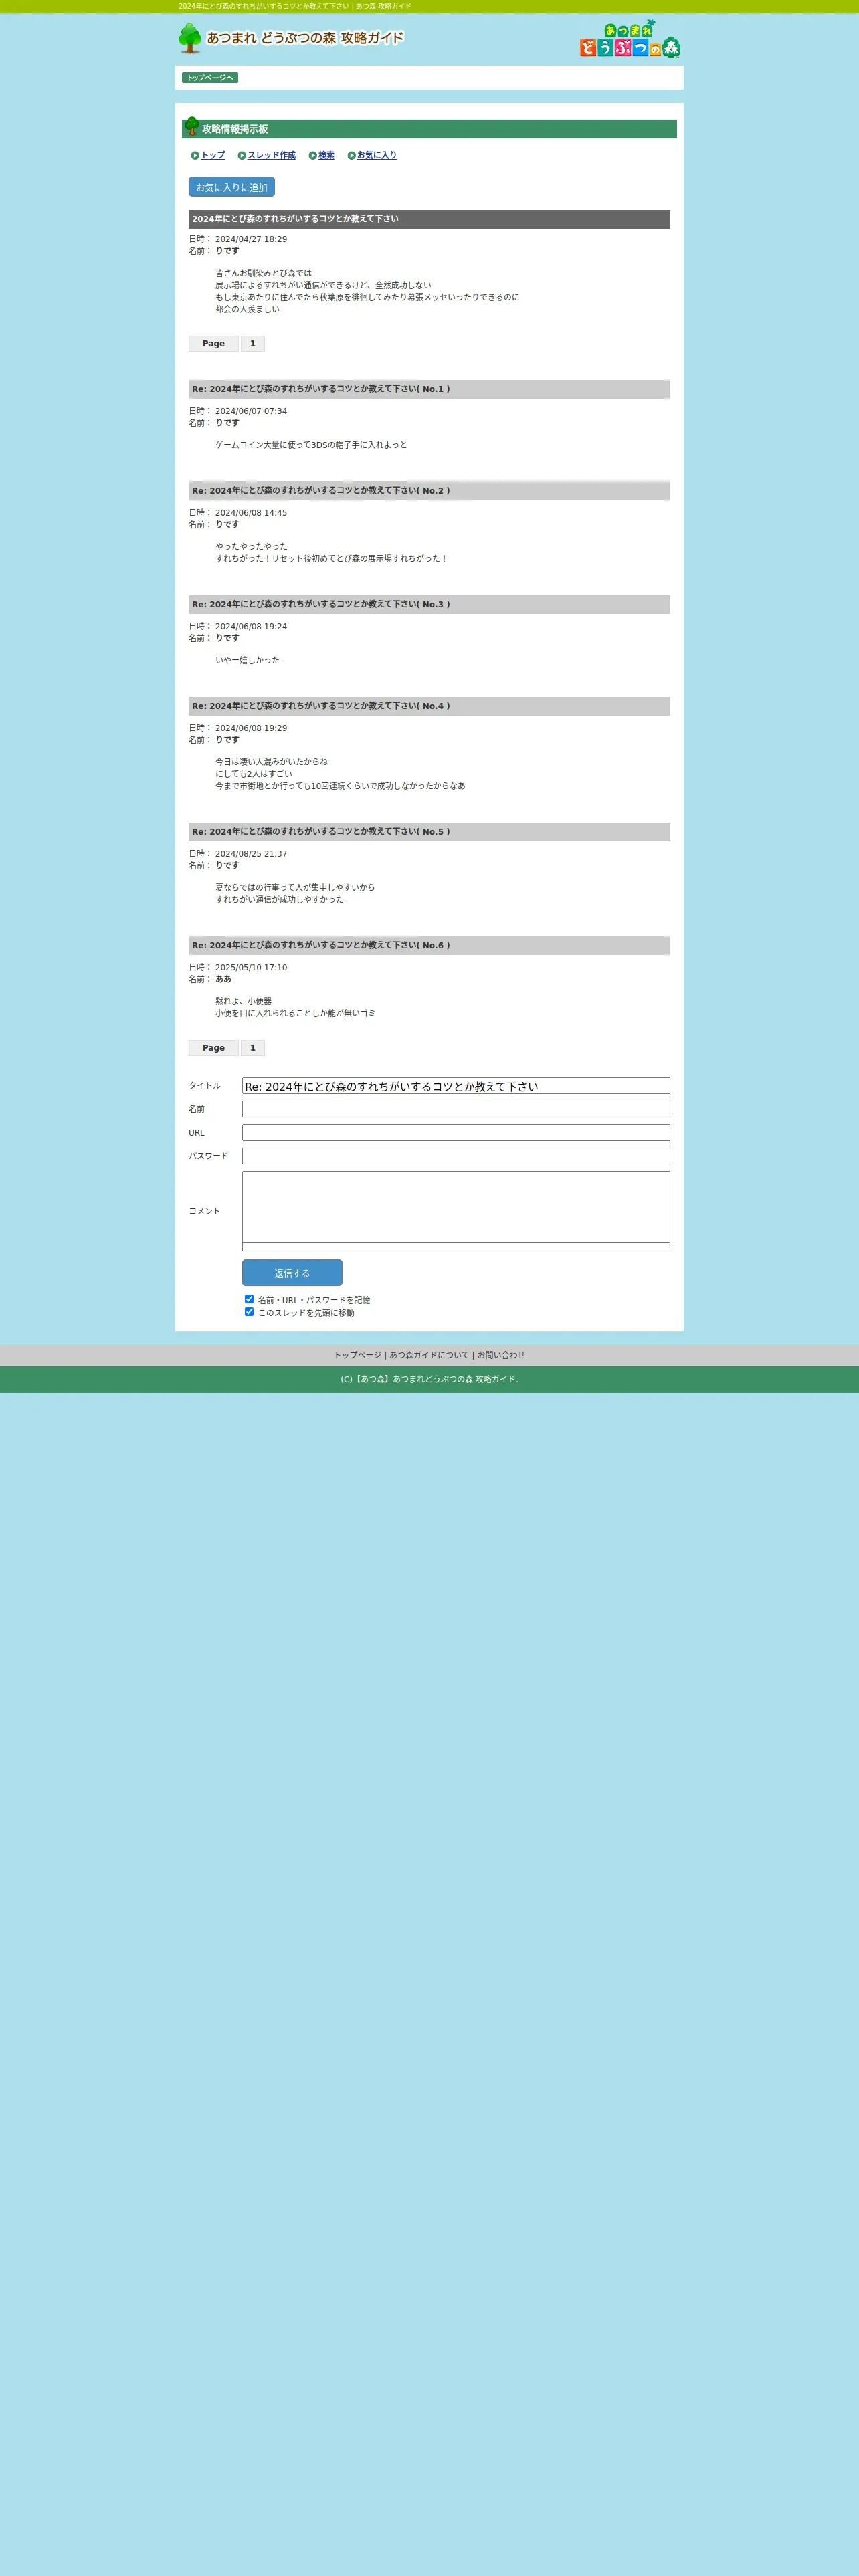Click the tree icon by 攻略情報掲示板

coord(192,126)
